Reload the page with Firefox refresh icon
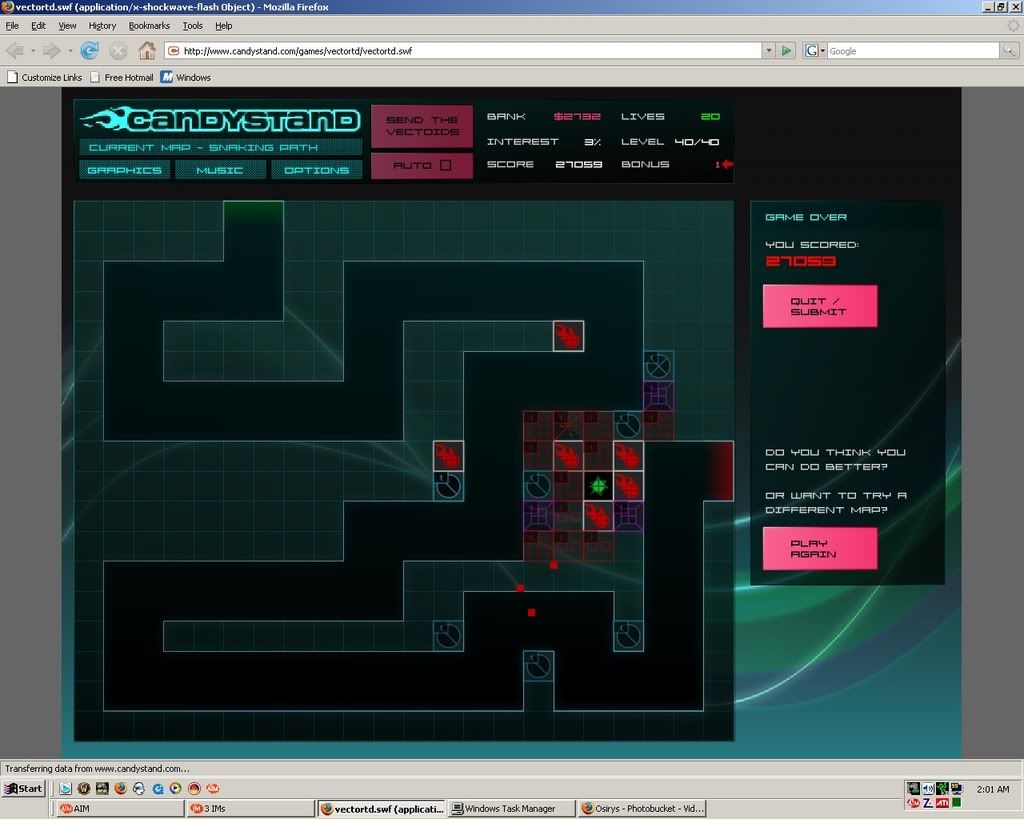Viewport: 1024px width, 819px height. click(90, 50)
